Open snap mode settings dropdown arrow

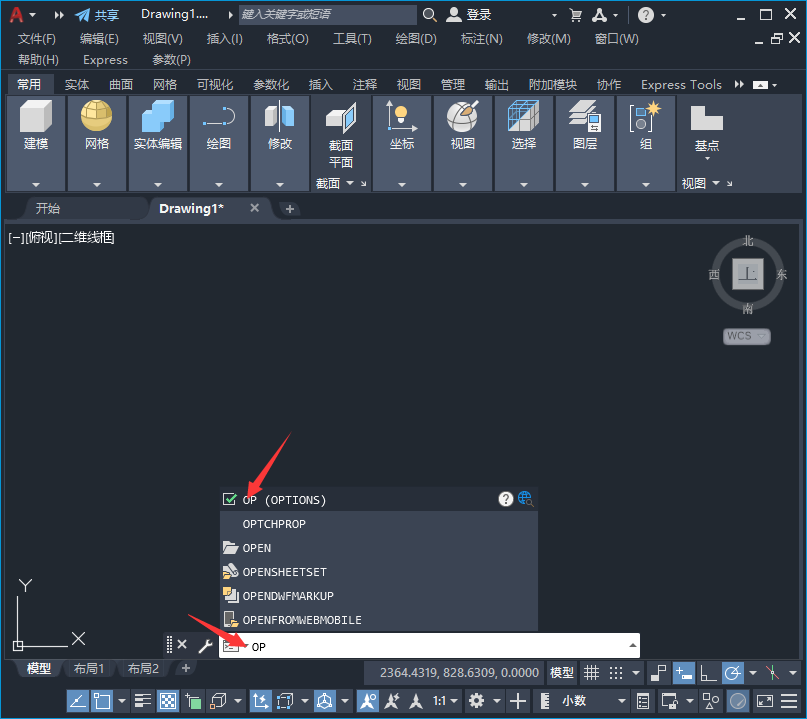[636, 672]
